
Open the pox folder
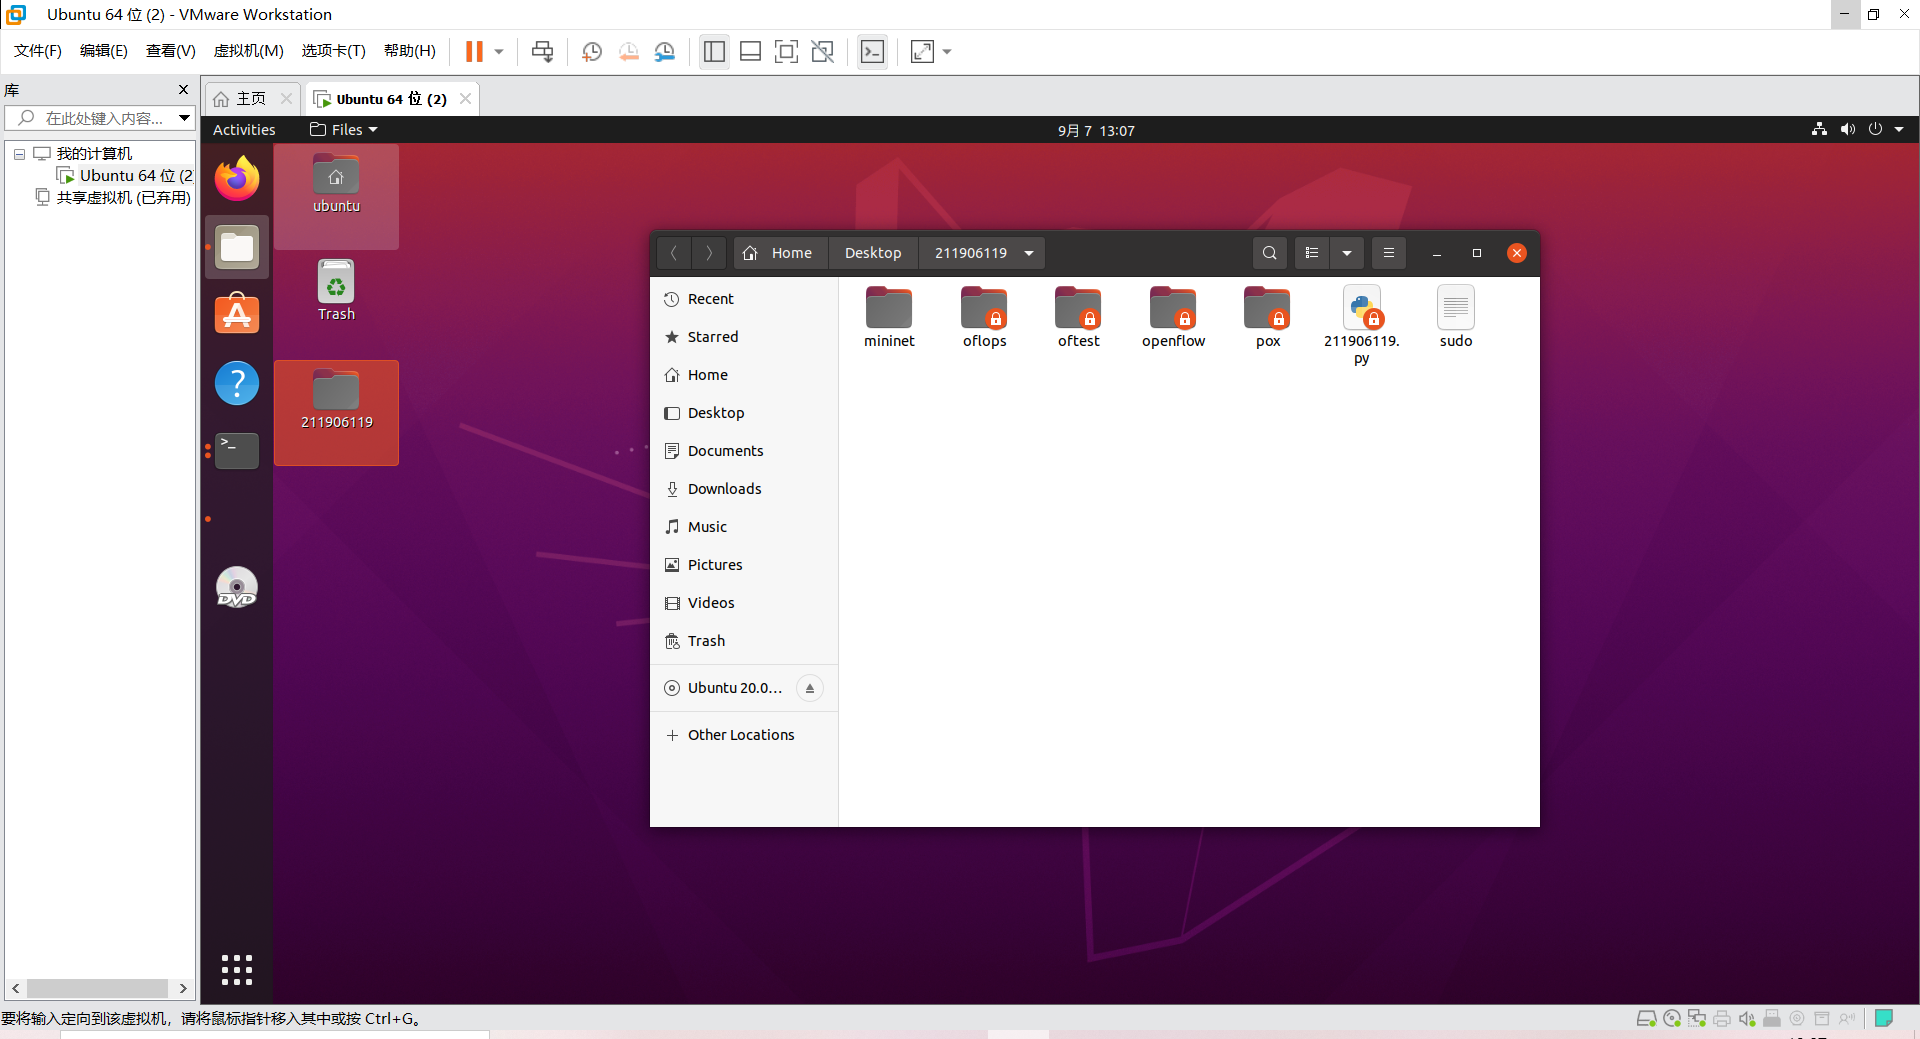1267,317
